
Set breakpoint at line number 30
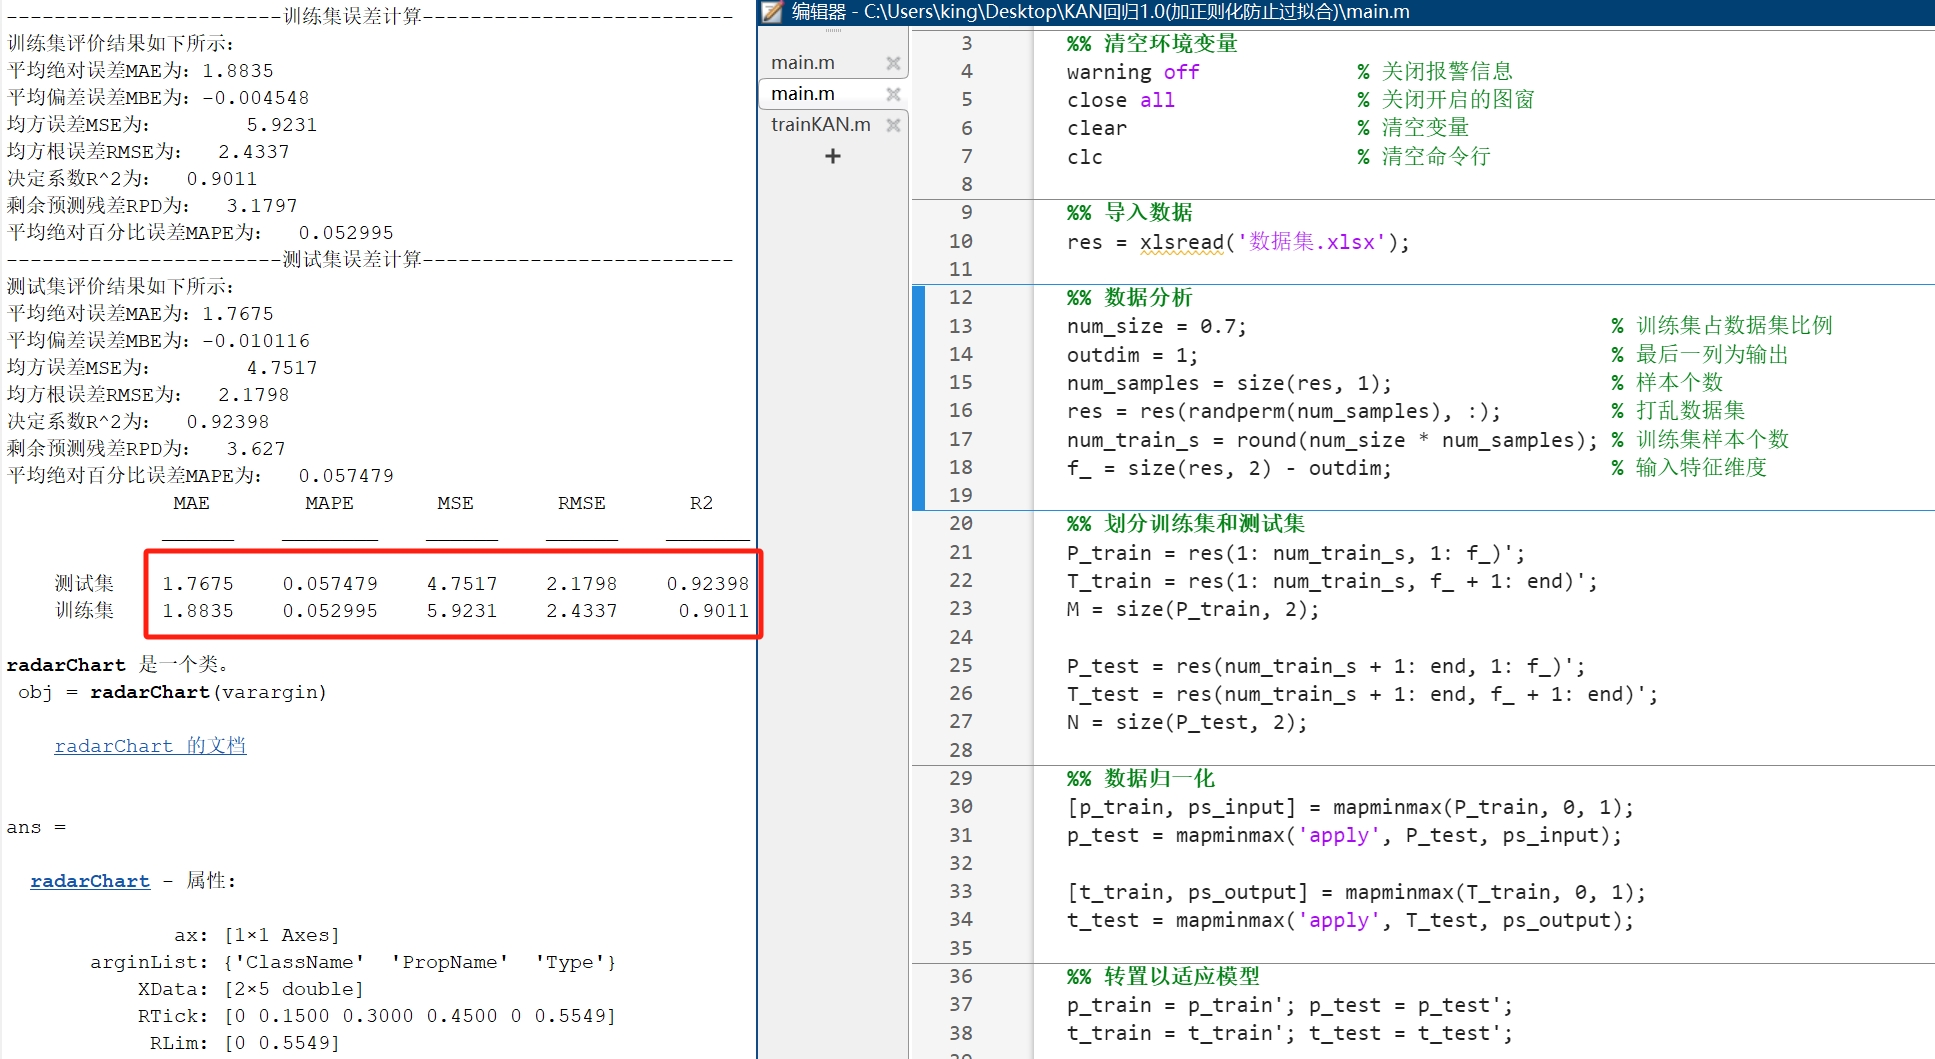tap(960, 806)
